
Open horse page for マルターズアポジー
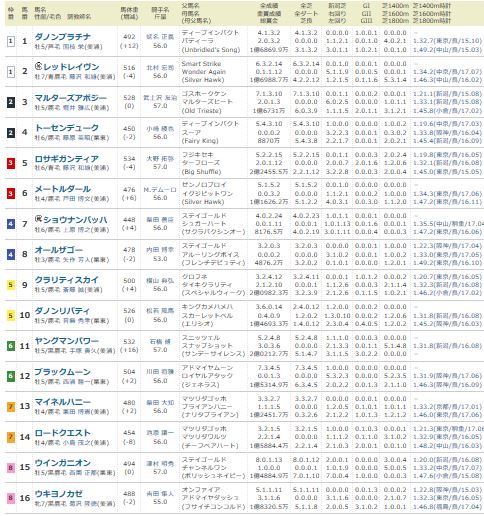[71, 98]
